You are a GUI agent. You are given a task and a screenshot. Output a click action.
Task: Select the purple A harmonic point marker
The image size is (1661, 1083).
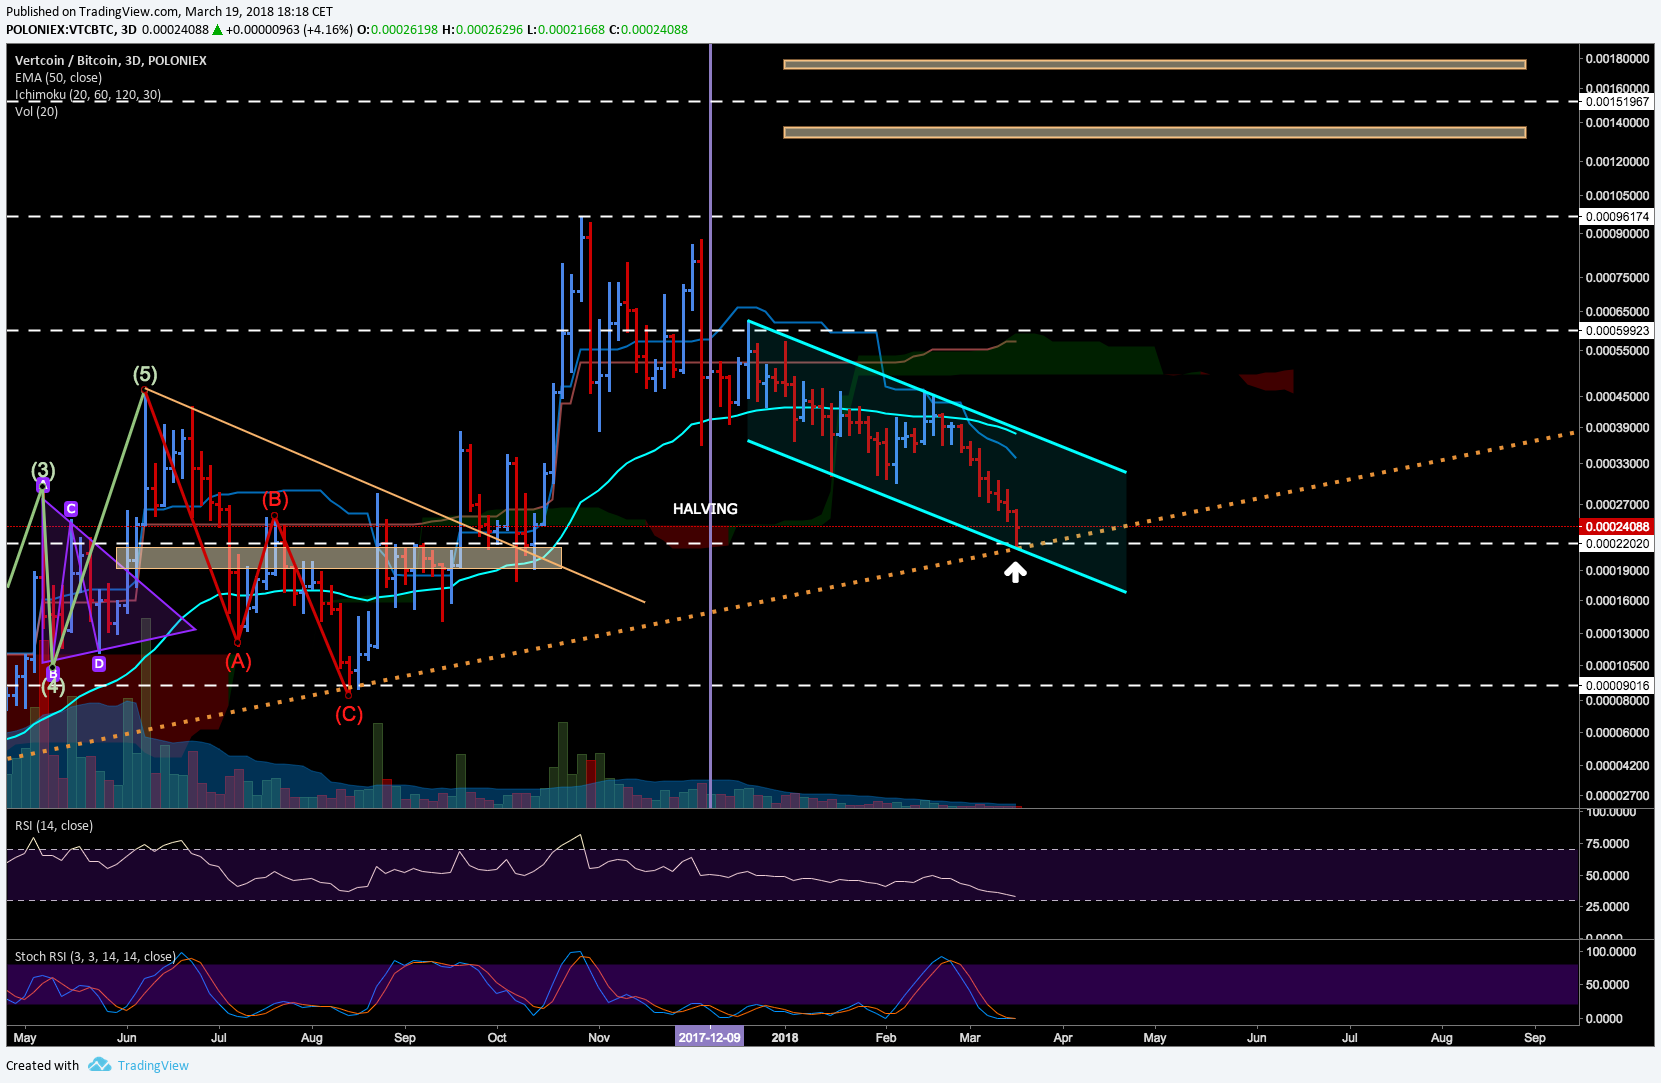pyautogui.click(x=42, y=486)
